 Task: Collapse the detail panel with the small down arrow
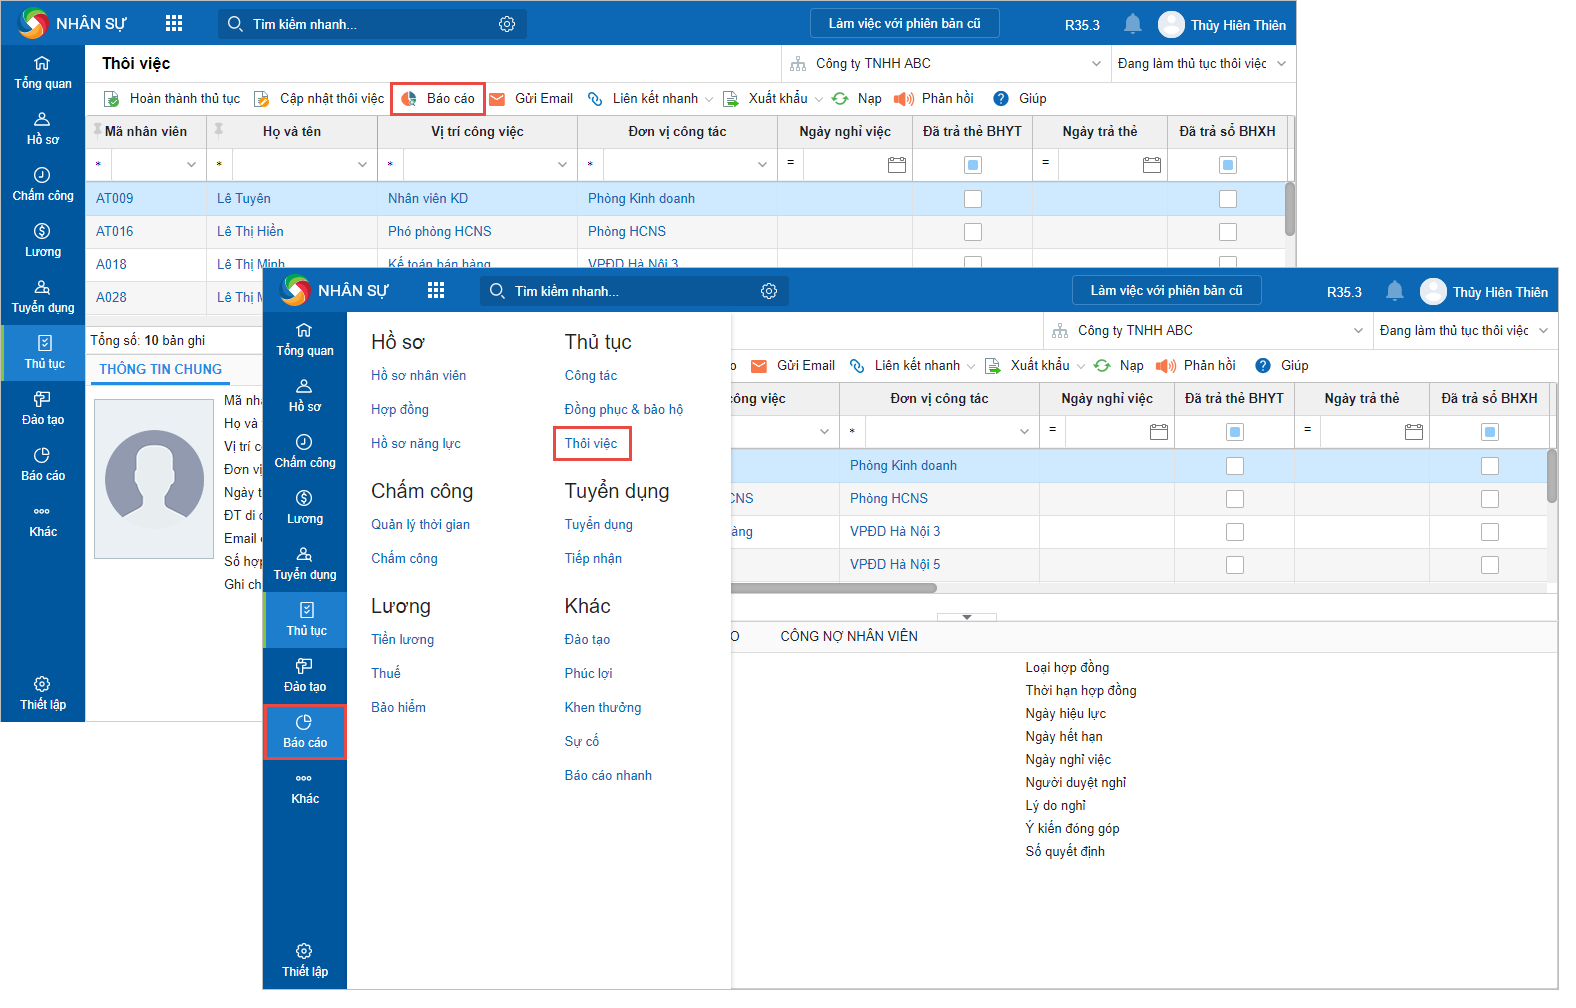tap(966, 617)
